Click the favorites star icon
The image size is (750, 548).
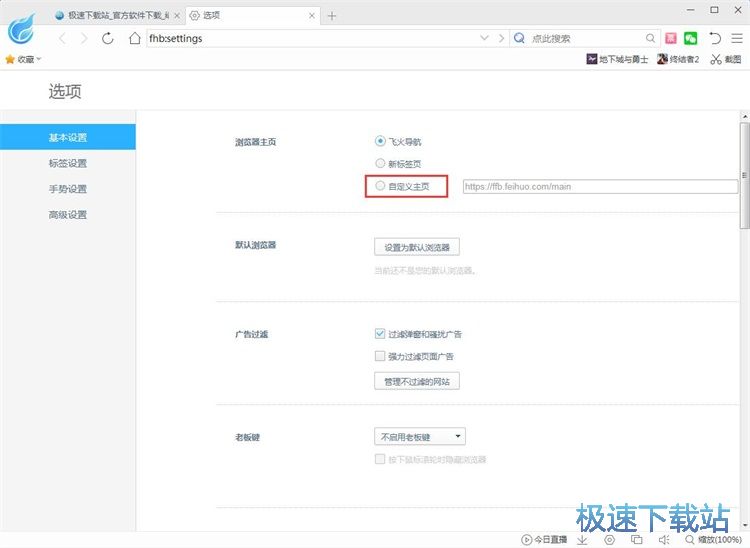coord(10,59)
